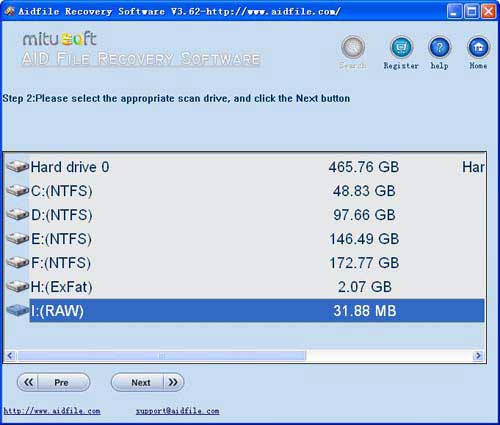Select the D:(NTFS) partition

pyautogui.click(x=245, y=215)
